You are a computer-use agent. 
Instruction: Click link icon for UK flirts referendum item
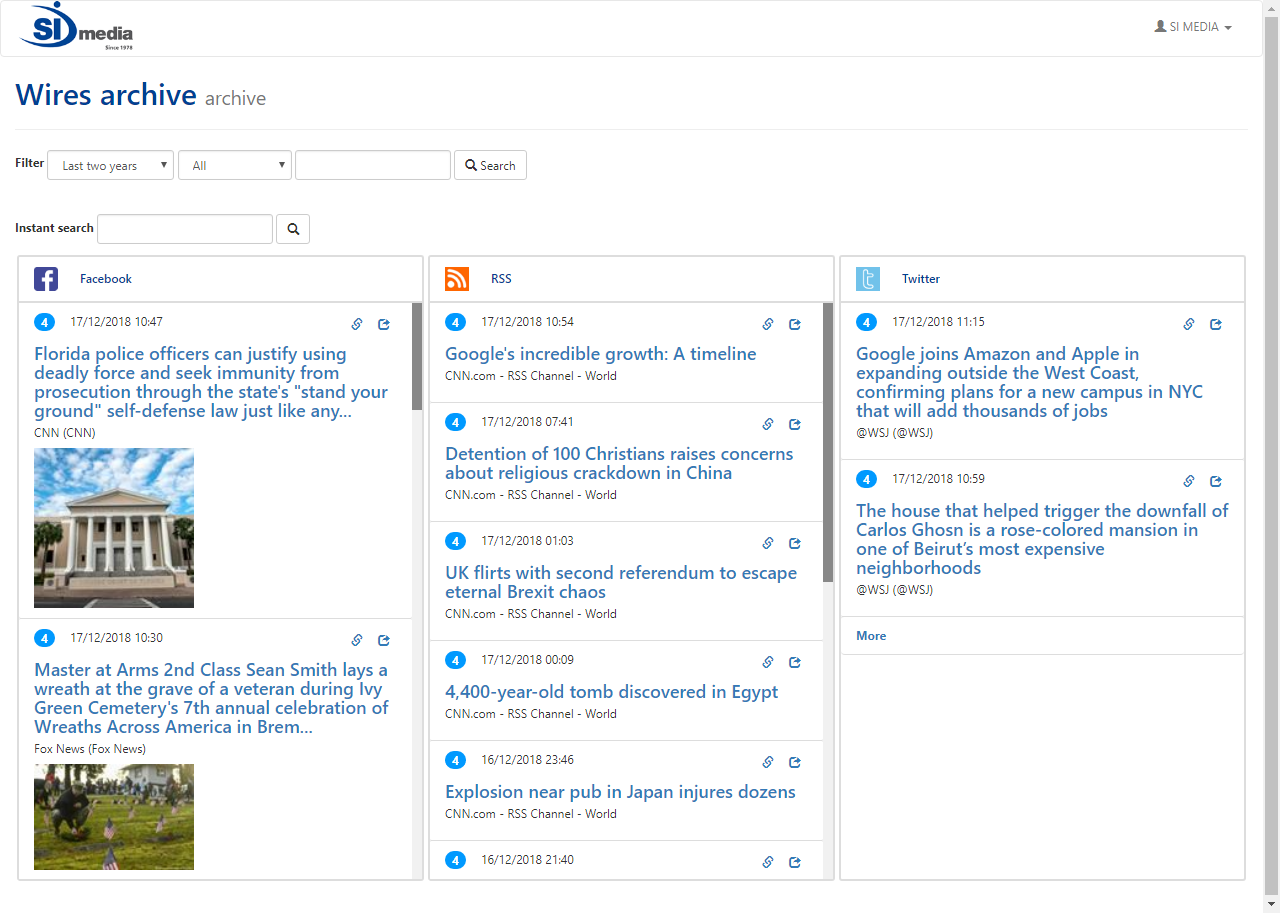coord(768,543)
